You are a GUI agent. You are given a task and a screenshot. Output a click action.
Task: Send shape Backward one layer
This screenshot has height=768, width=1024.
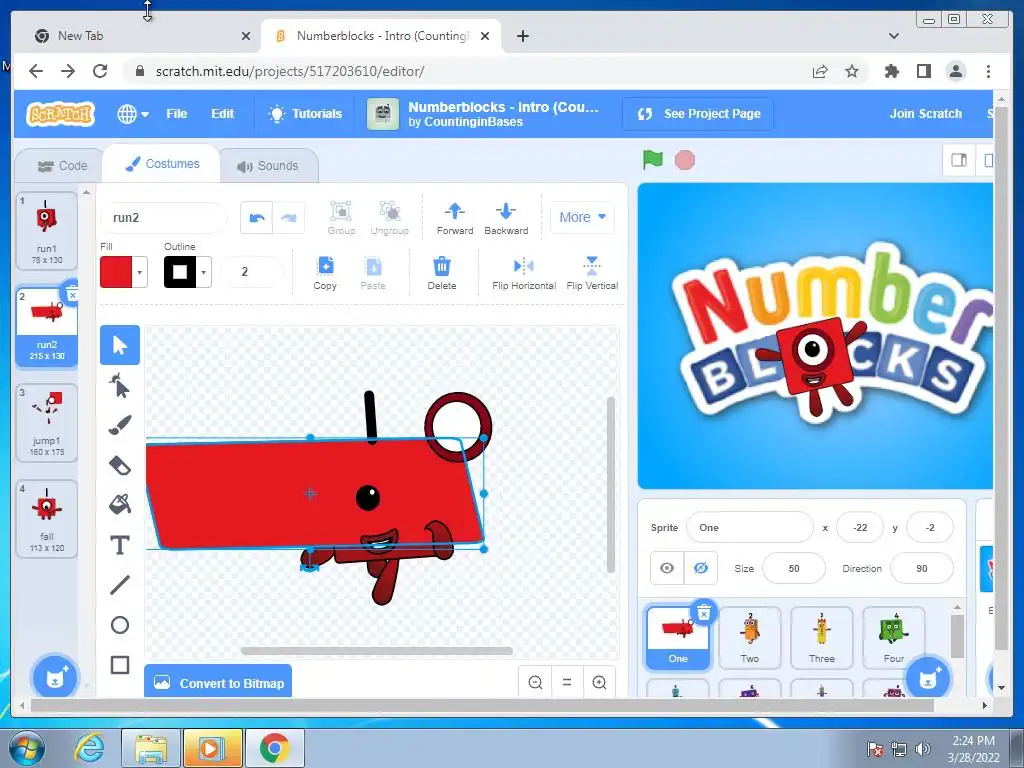pyautogui.click(x=506, y=217)
